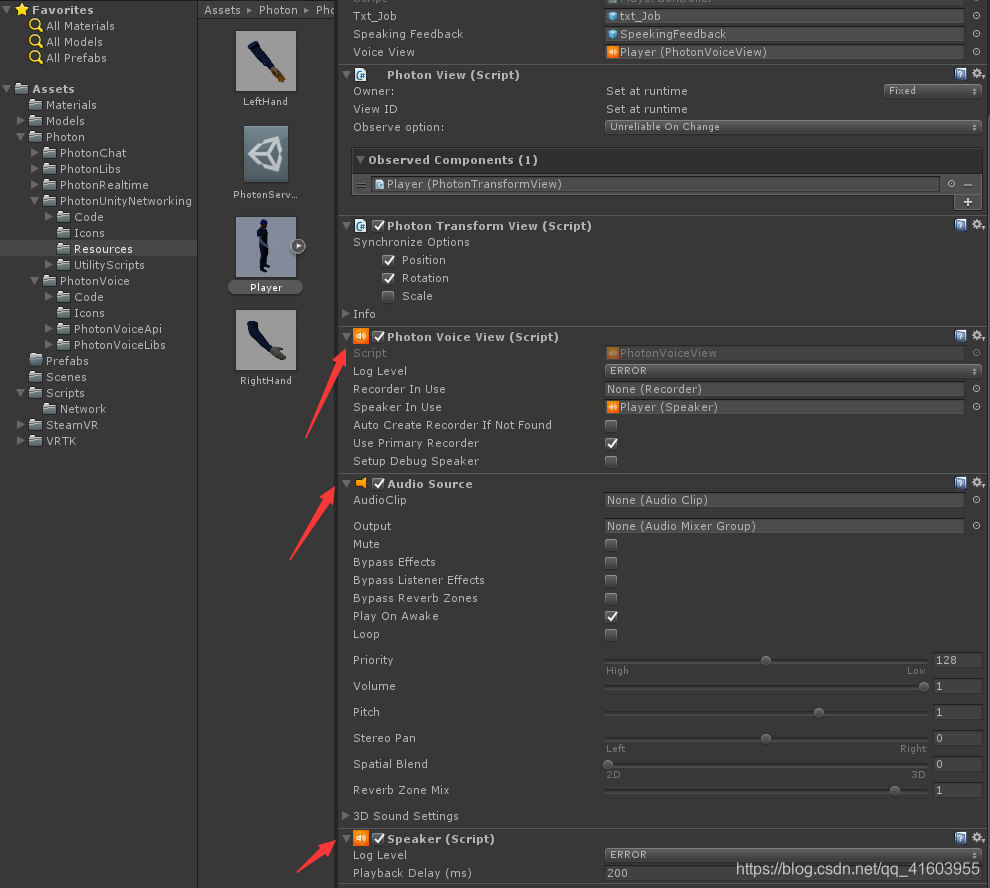Viewport: 990px width, 888px height.
Task: Toggle Use Primary Recorder checkbox
Action: click(611, 443)
